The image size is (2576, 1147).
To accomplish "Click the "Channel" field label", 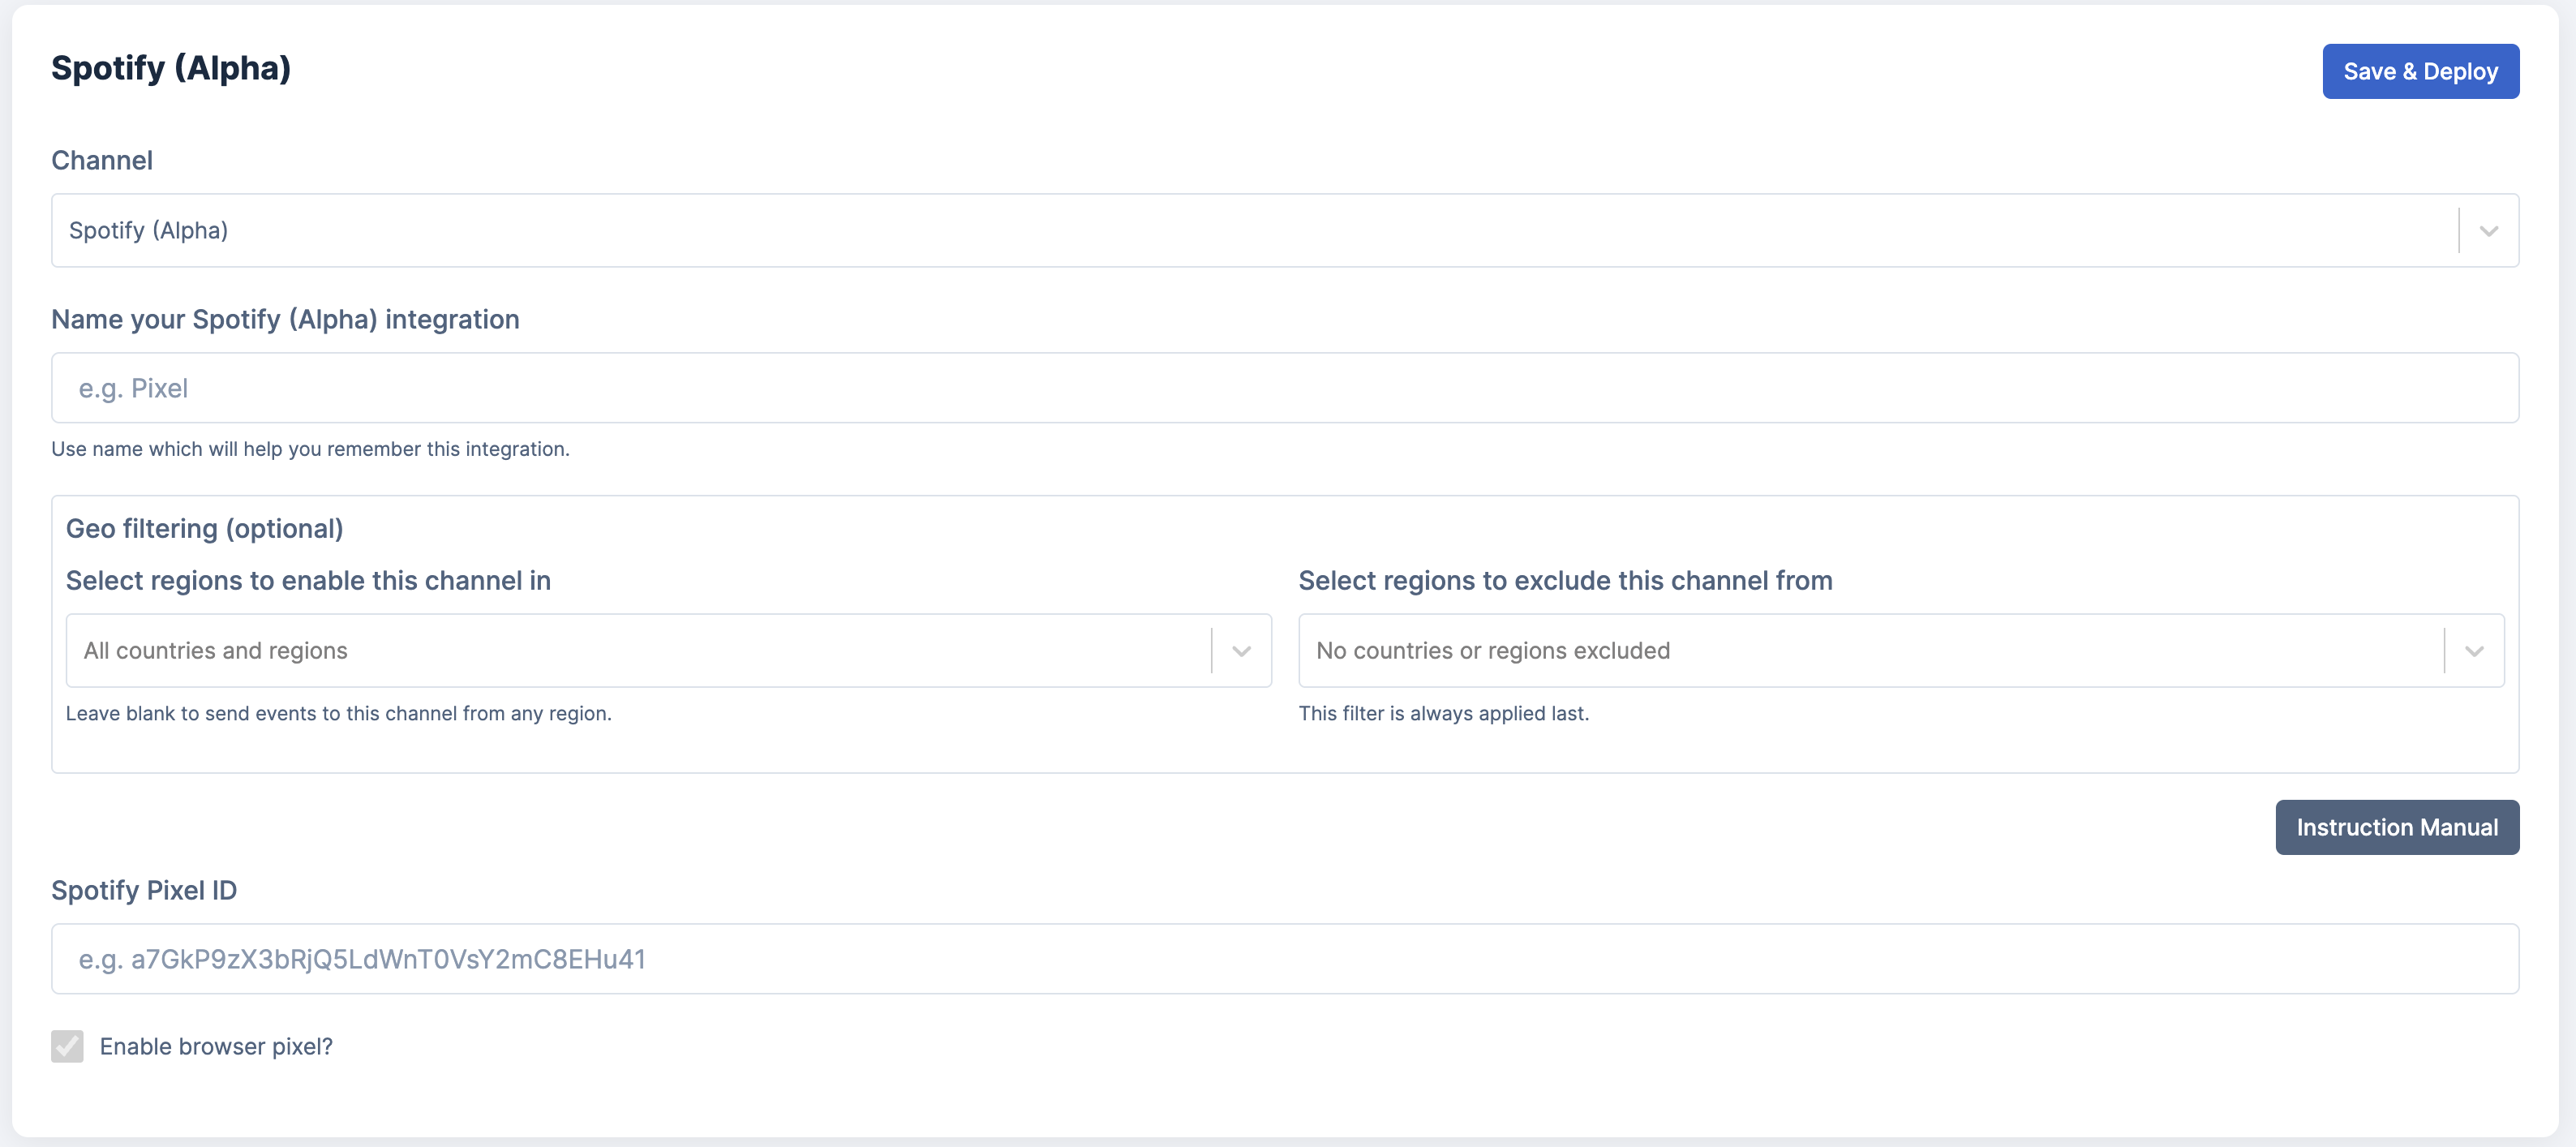I will point(102,160).
